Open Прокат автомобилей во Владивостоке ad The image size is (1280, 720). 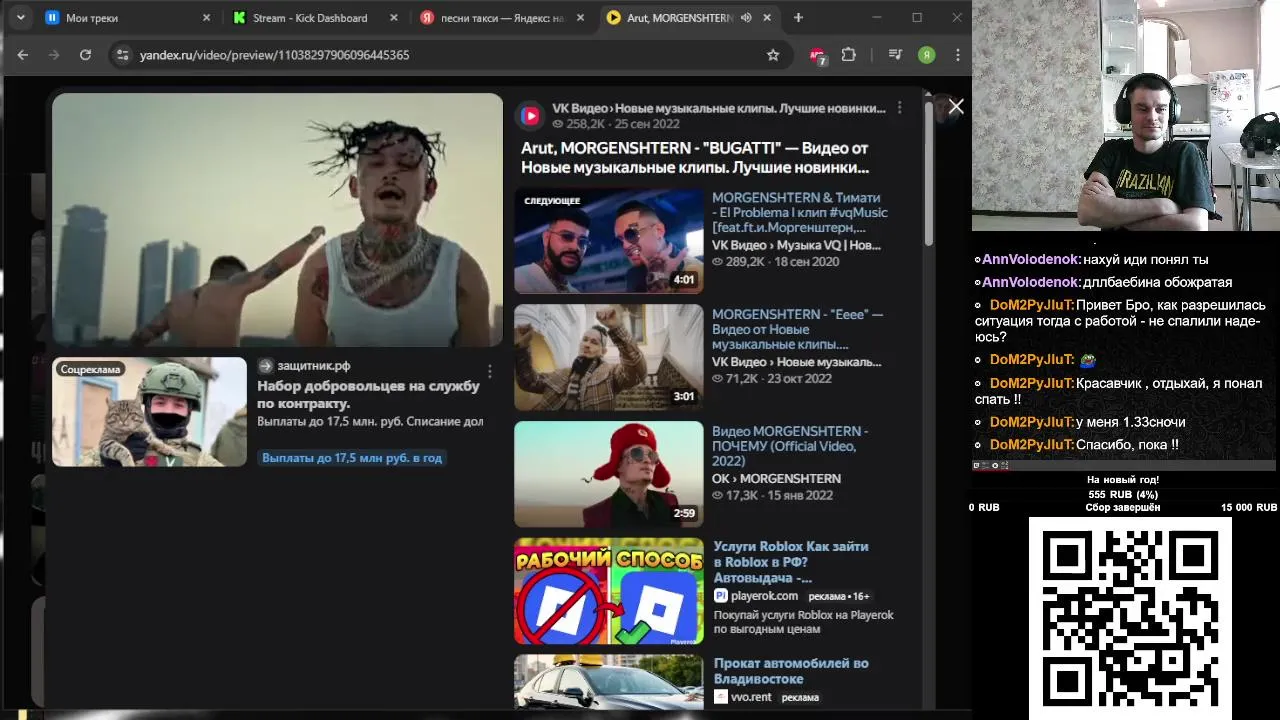click(x=791, y=671)
